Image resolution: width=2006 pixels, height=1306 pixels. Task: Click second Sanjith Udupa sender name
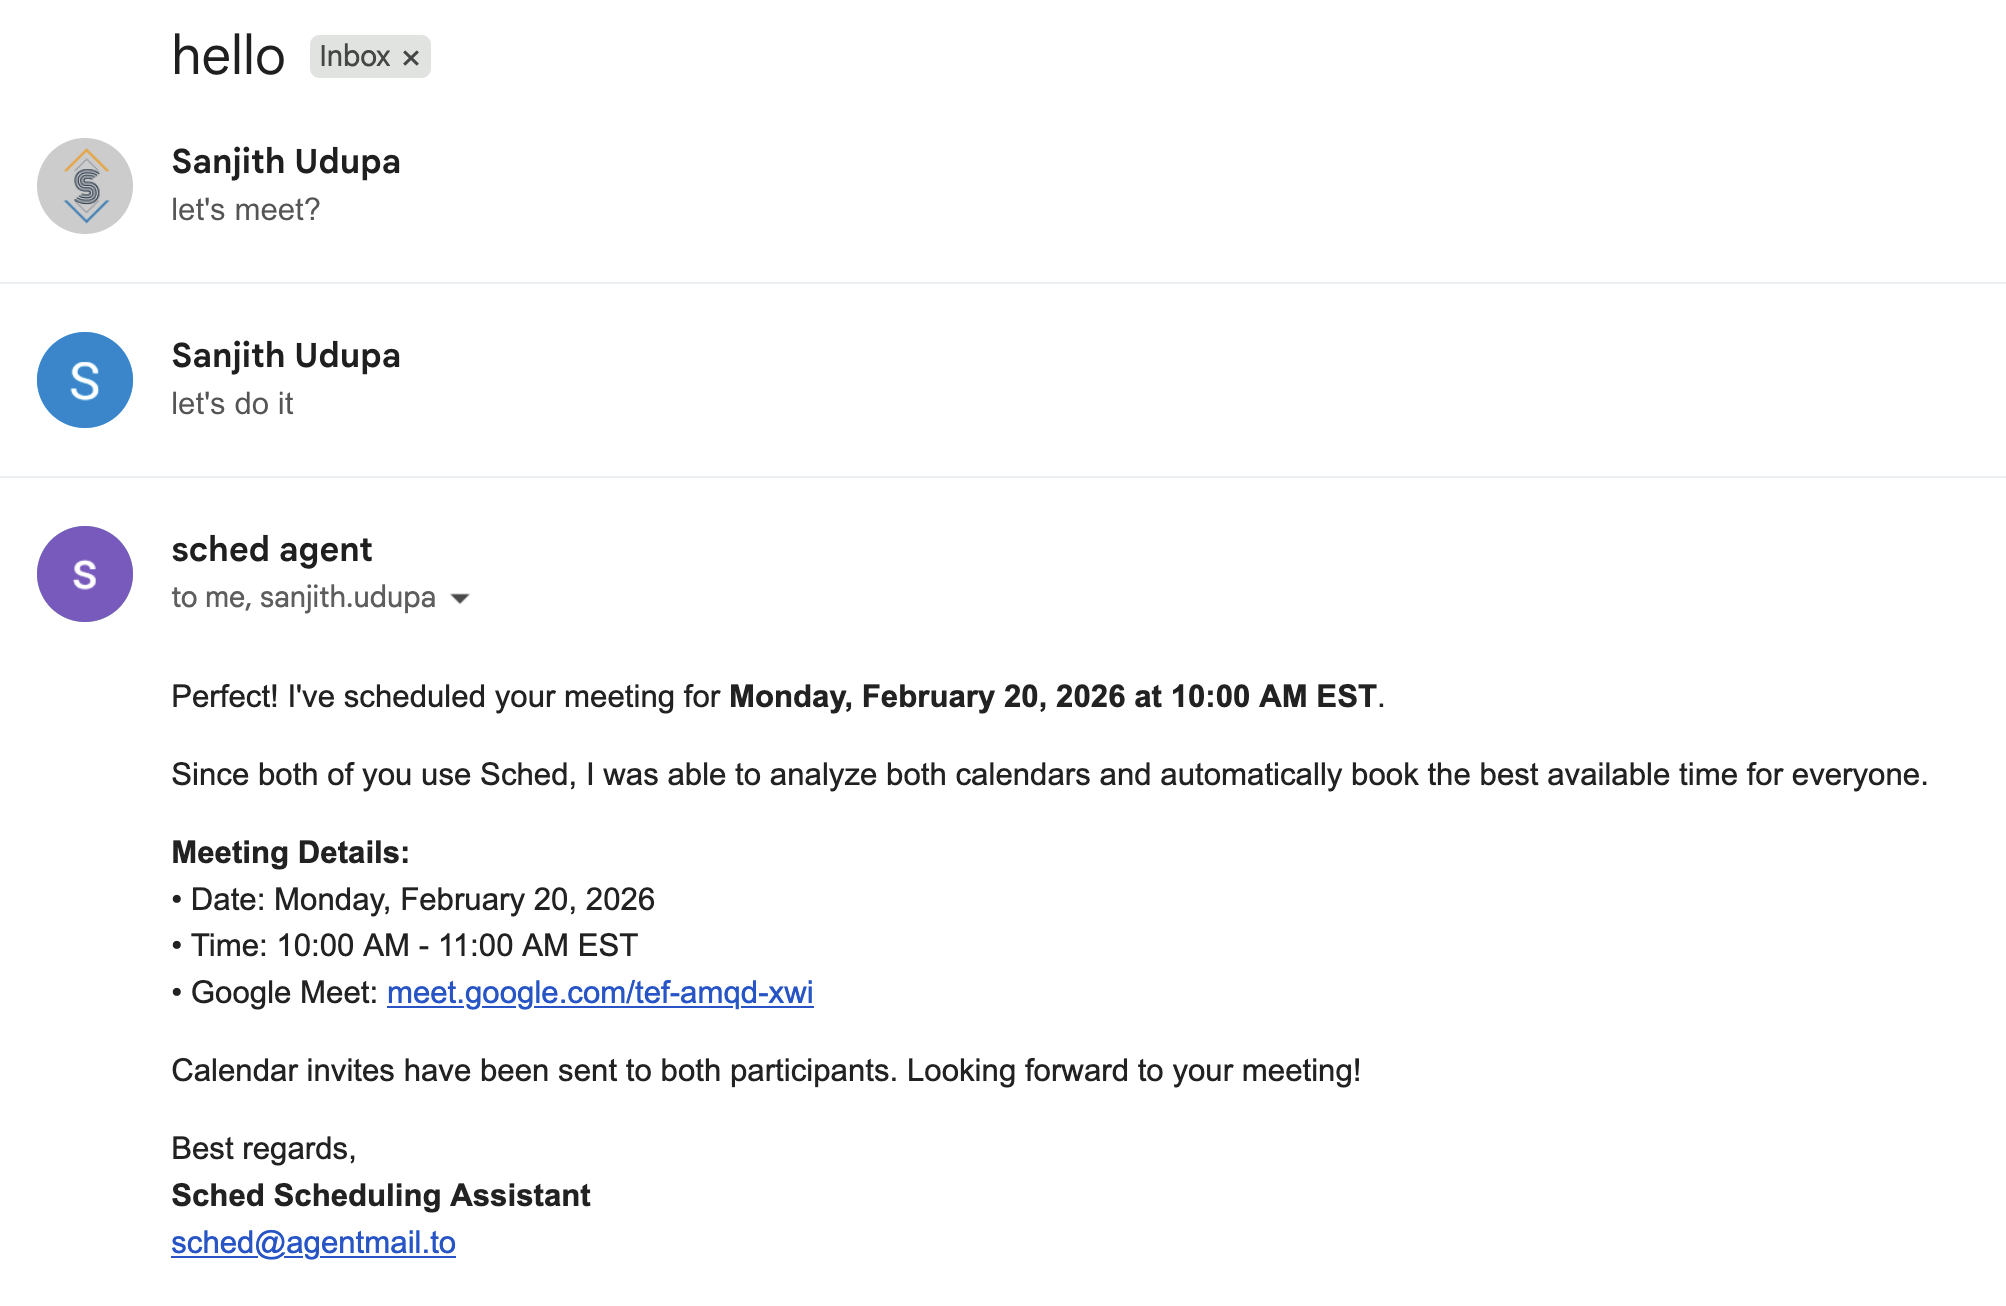point(286,356)
